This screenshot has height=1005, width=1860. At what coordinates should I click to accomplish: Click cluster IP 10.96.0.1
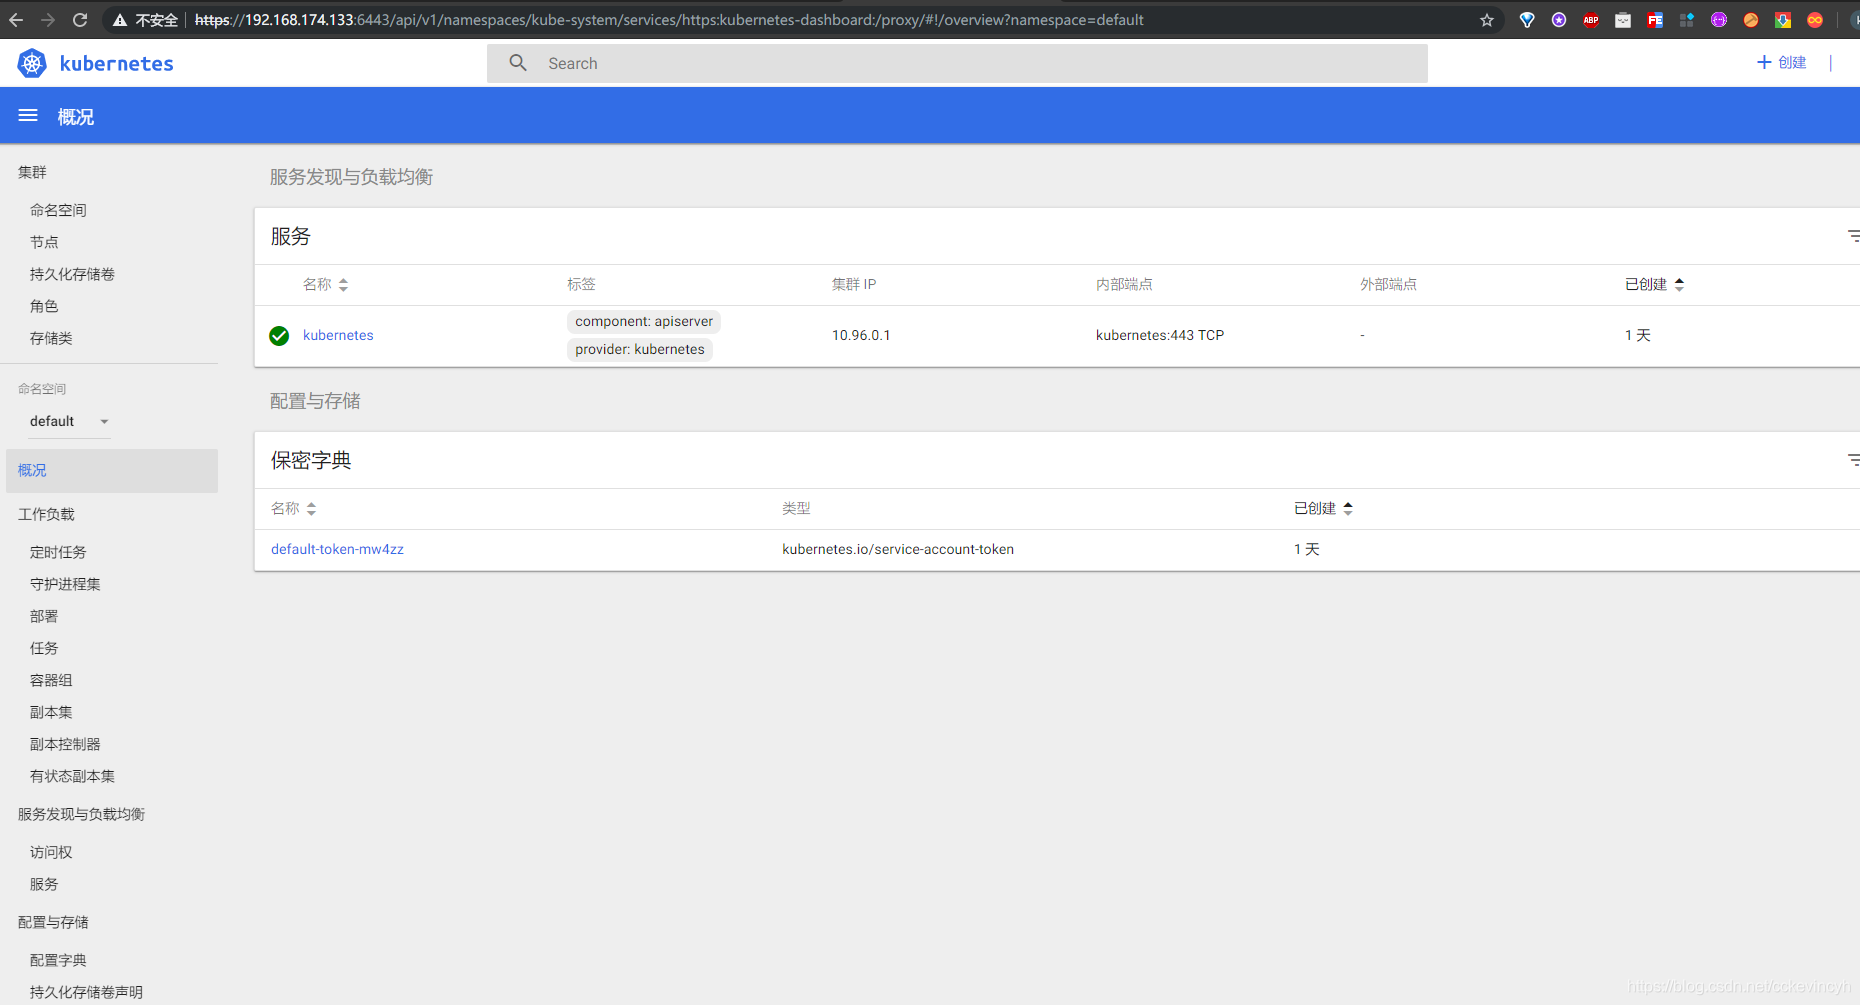(x=861, y=335)
